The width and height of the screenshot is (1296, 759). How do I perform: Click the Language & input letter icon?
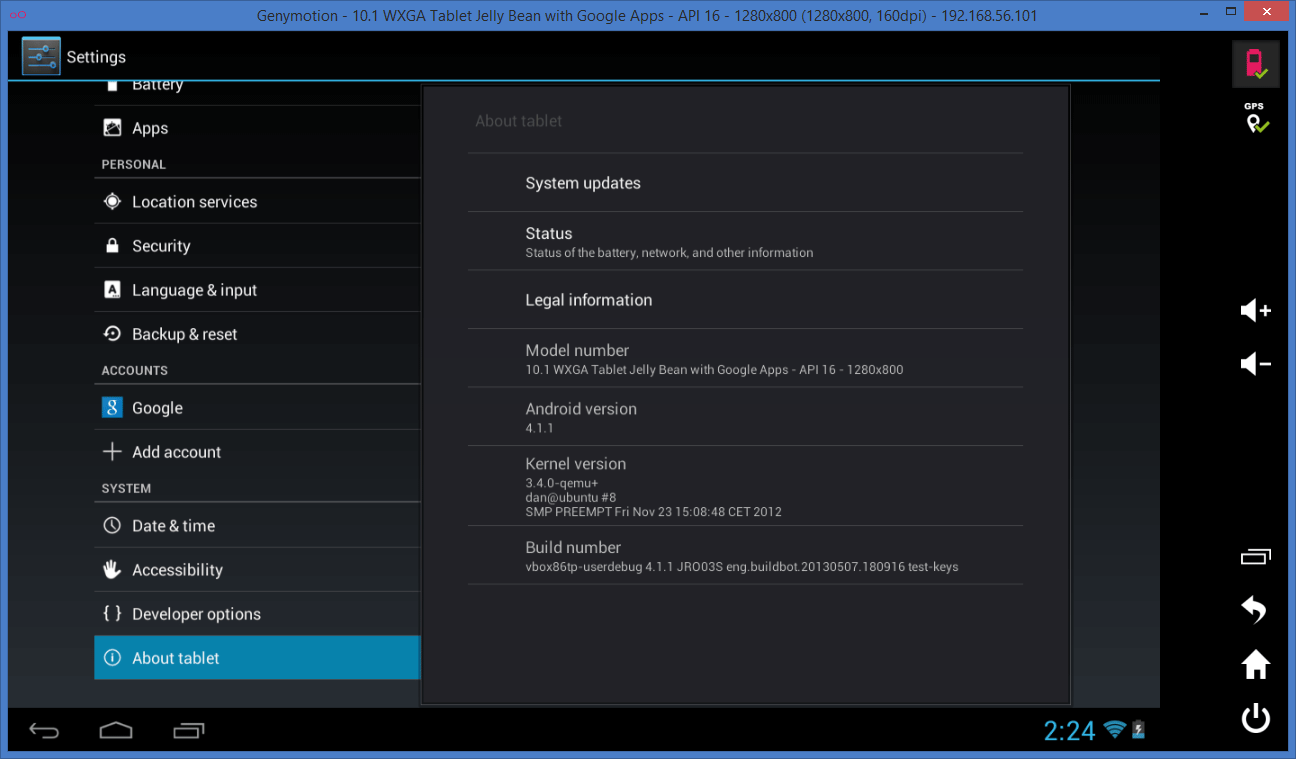click(113, 290)
